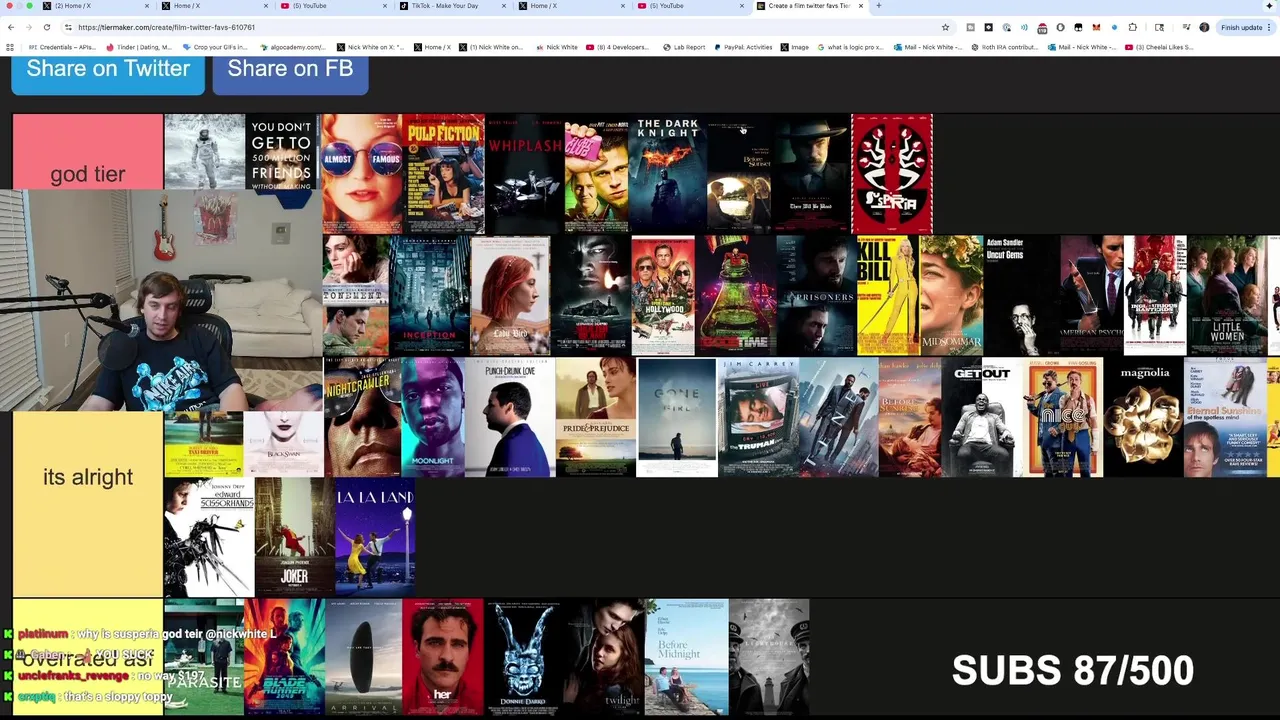Image resolution: width=1280 pixels, height=720 pixels.
Task: Close the TikTok - Make Your Day tab
Action: [x=503, y=6]
